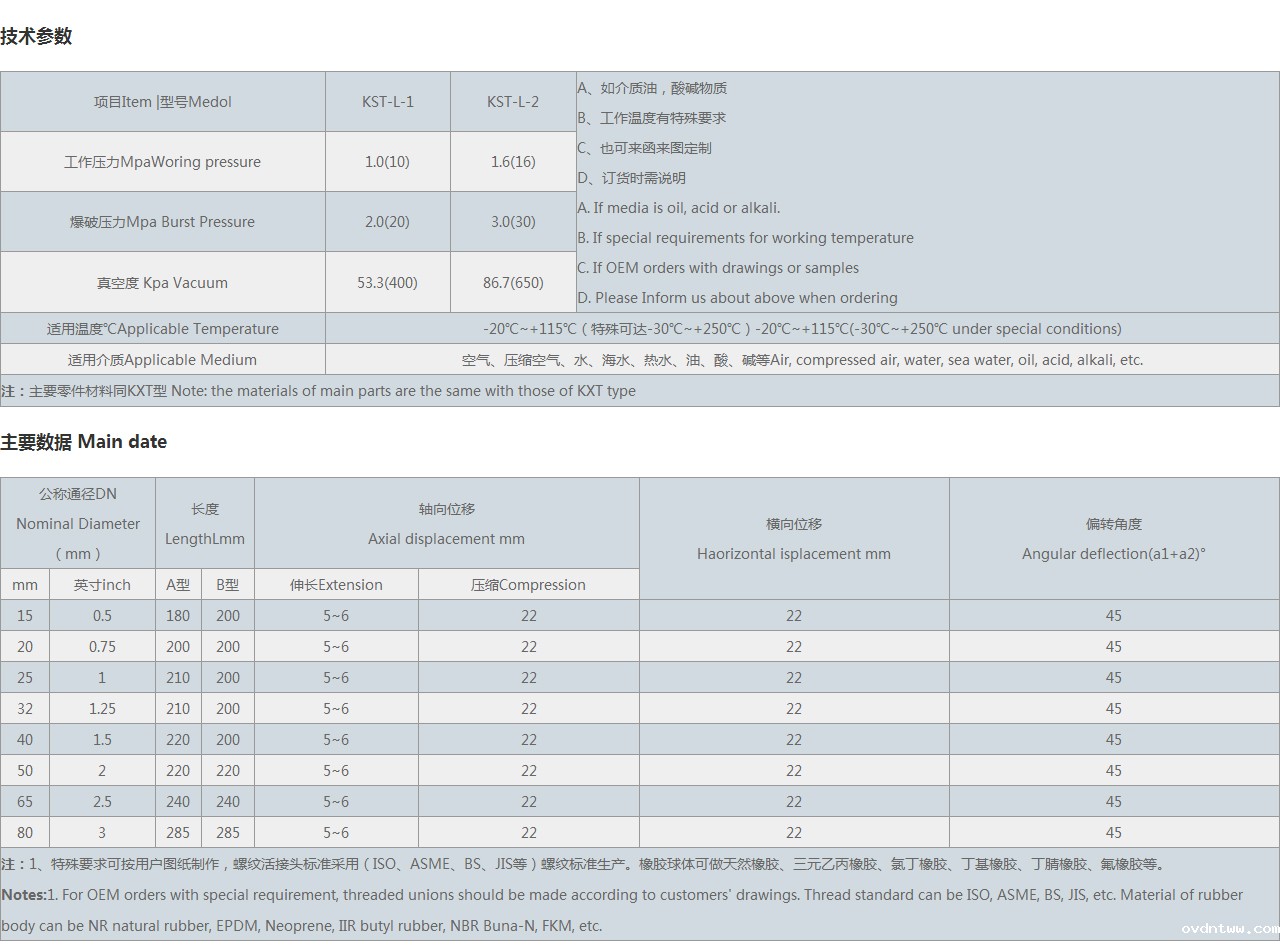Viewport: 1280px width, 945px height.
Task: Click the 1.25 inch diameter cell
Action: pyautogui.click(x=102, y=709)
